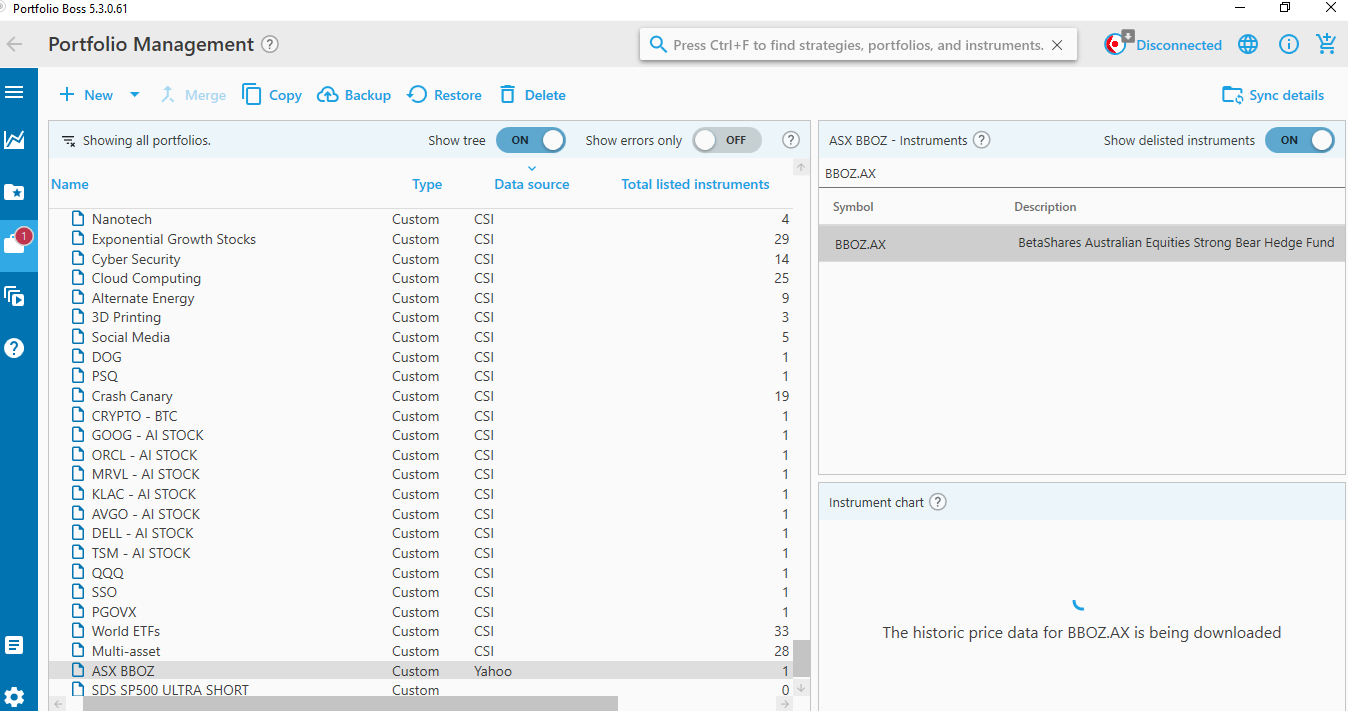Expand the New button dropdown arrow
The height and width of the screenshot is (711, 1348).
[x=134, y=95]
